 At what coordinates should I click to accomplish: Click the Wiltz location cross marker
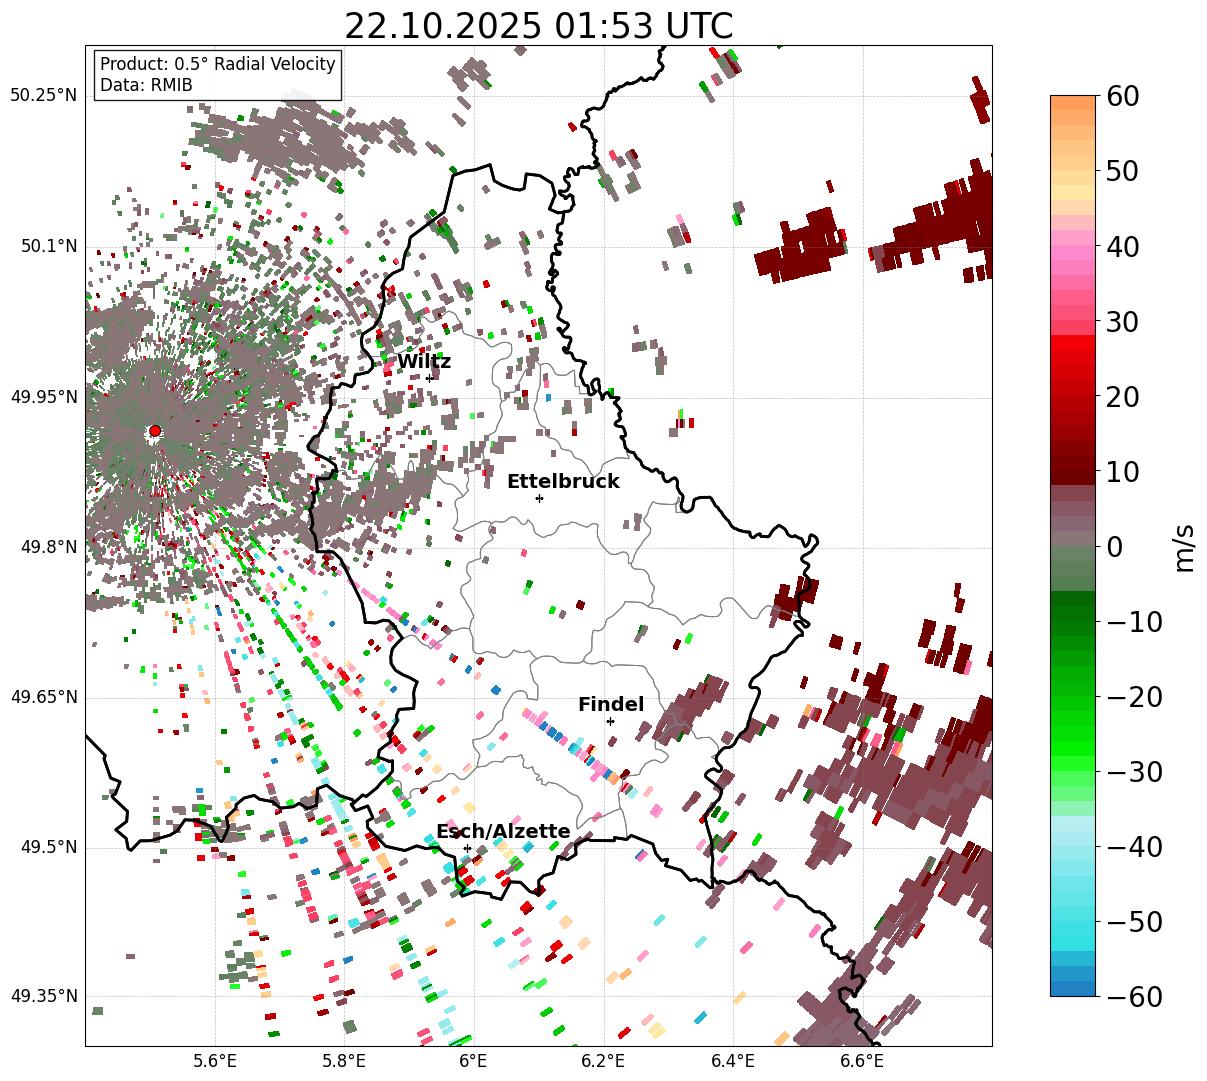(x=429, y=378)
